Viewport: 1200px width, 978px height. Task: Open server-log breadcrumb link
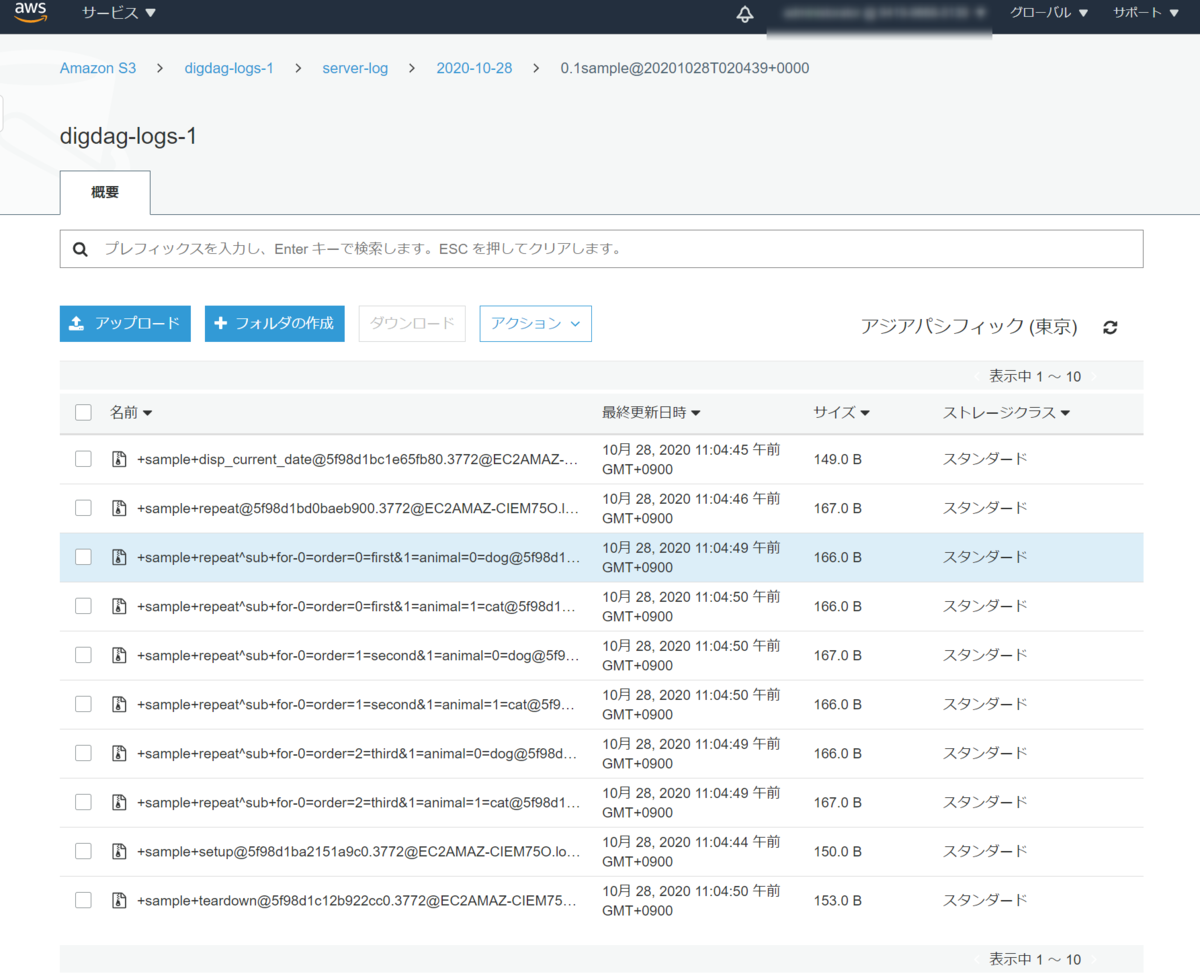[x=355, y=68]
